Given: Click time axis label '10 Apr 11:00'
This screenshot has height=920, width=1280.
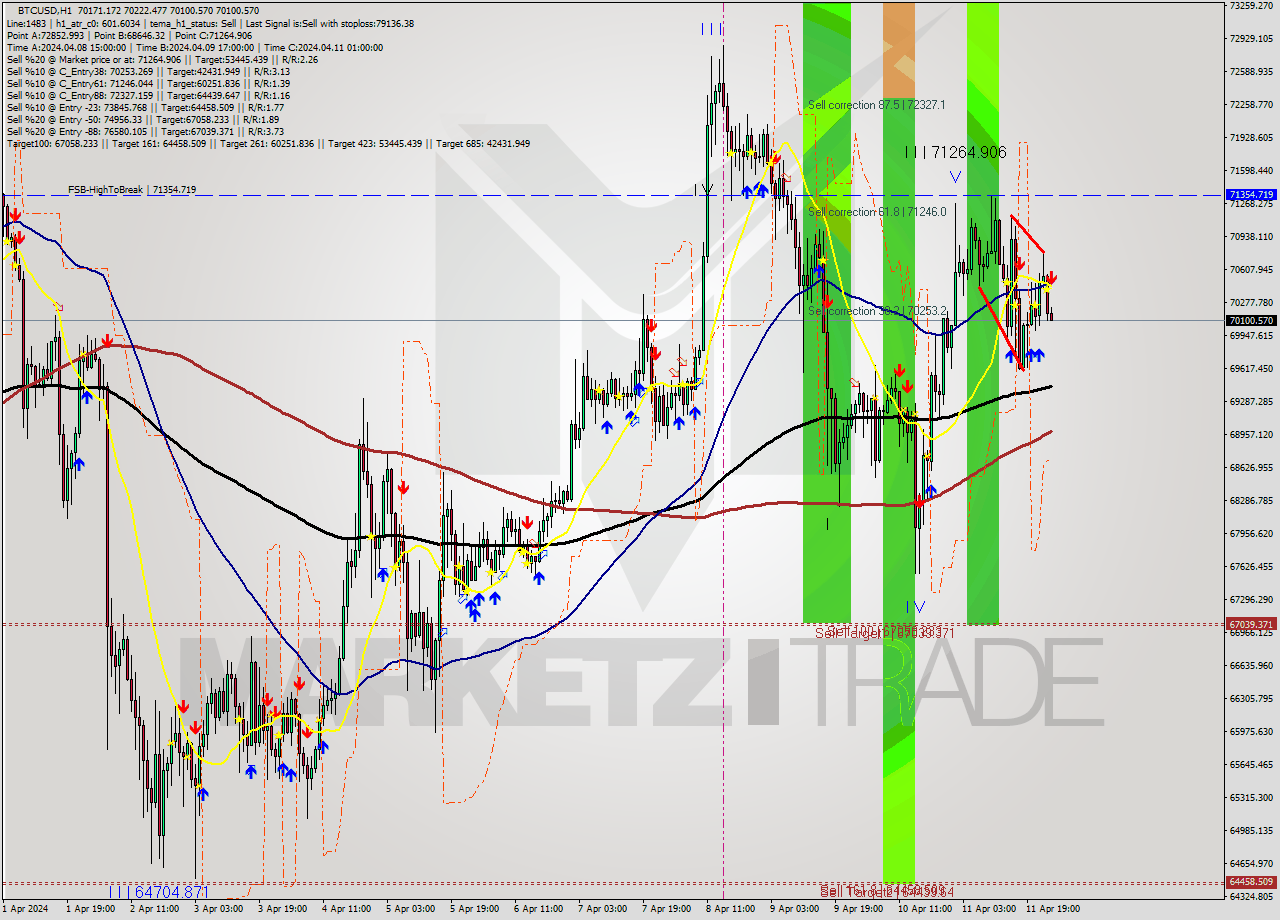Looking at the screenshot, I should [924, 910].
